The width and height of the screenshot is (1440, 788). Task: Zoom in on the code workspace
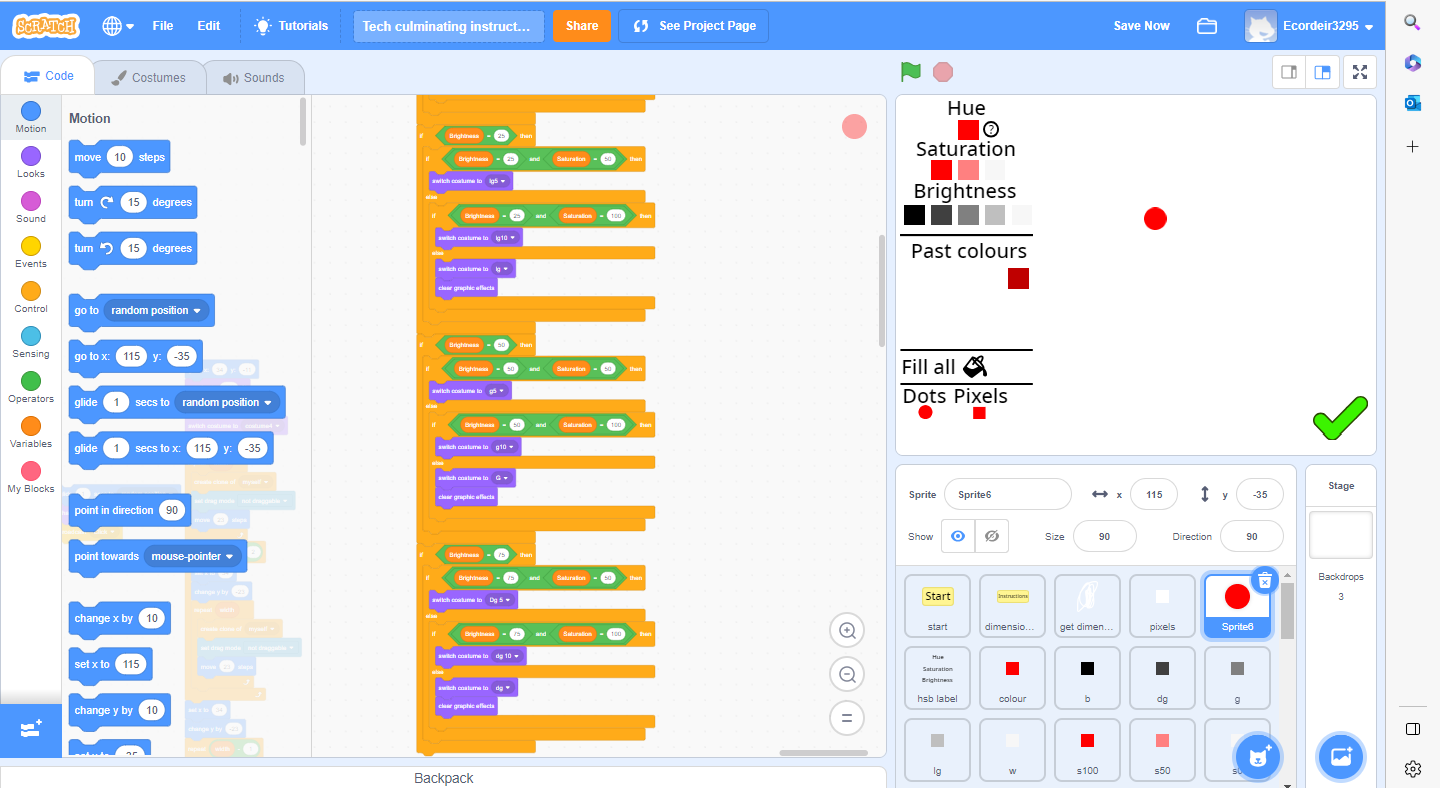point(847,630)
